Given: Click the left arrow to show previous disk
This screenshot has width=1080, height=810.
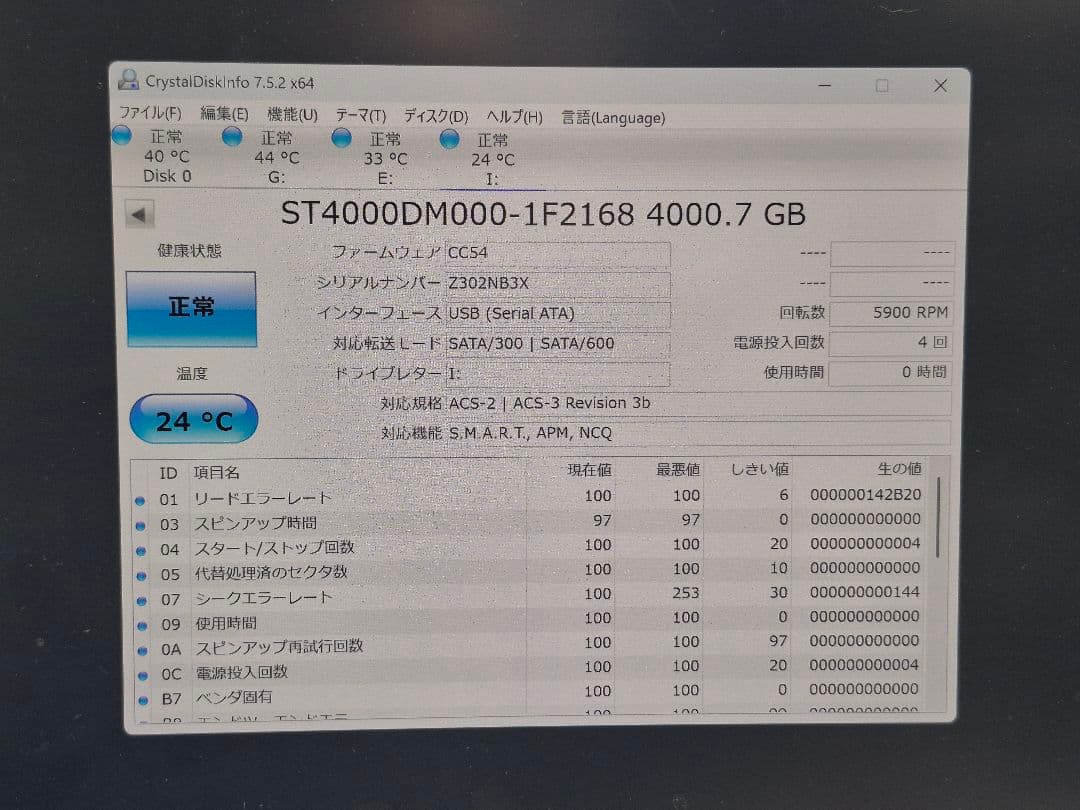Looking at the screenshot, I should 139,213.
